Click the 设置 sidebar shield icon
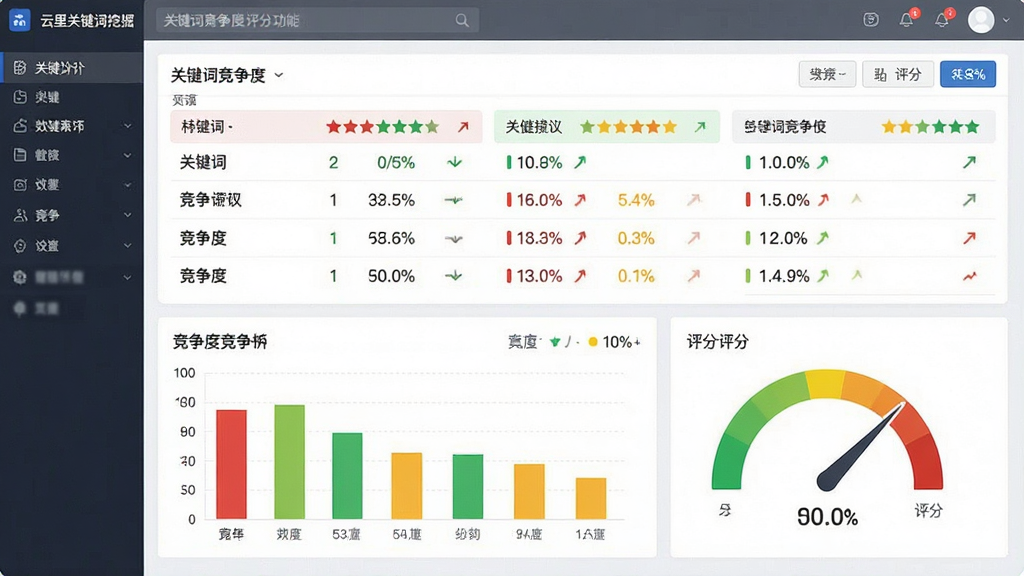 pyautogui.click(x=20, y=246)
